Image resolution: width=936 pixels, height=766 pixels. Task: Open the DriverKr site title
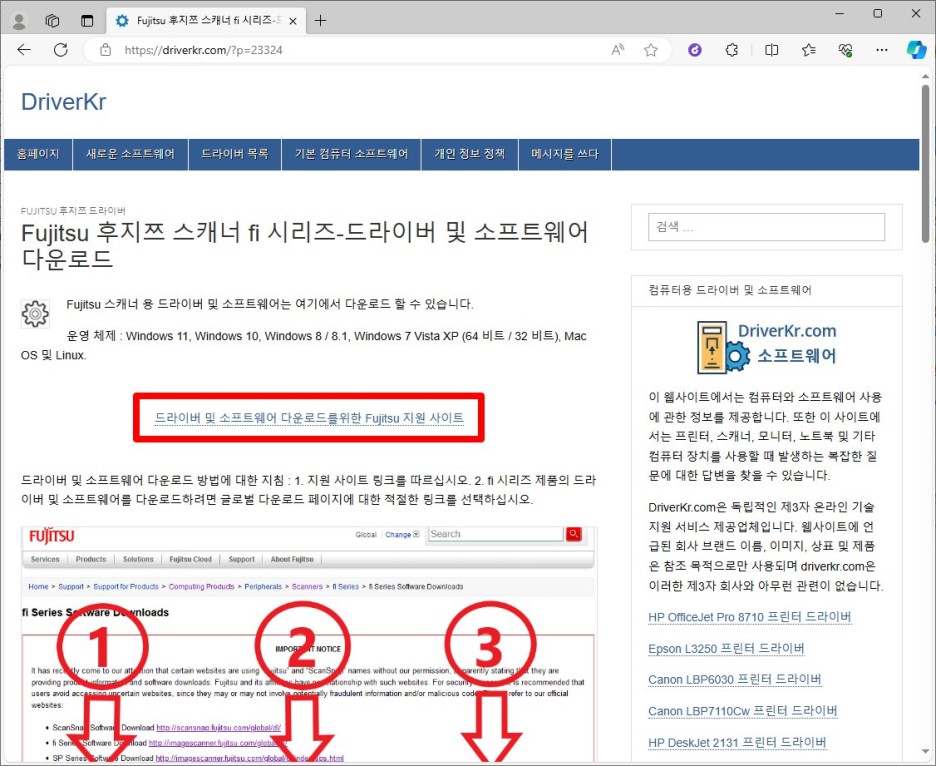coord(64,101)
